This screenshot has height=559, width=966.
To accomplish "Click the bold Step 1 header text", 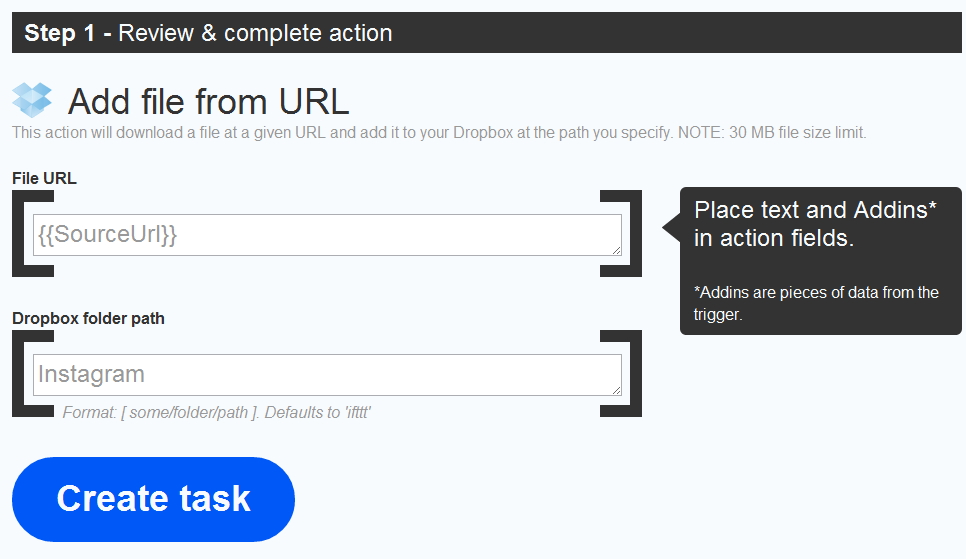I will [x=60, y=33].
